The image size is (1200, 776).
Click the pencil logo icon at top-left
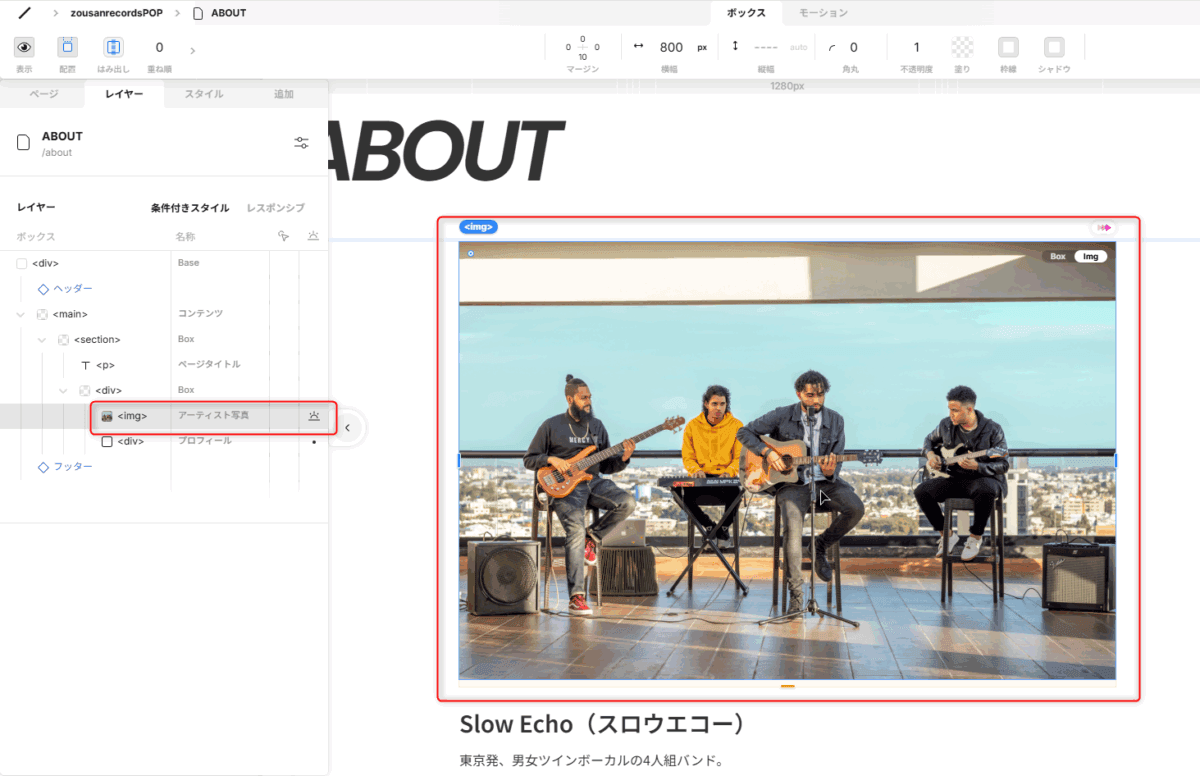point(24,13)
